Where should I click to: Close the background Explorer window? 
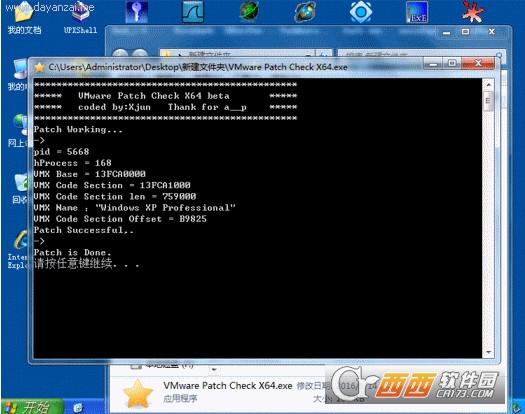492,32
